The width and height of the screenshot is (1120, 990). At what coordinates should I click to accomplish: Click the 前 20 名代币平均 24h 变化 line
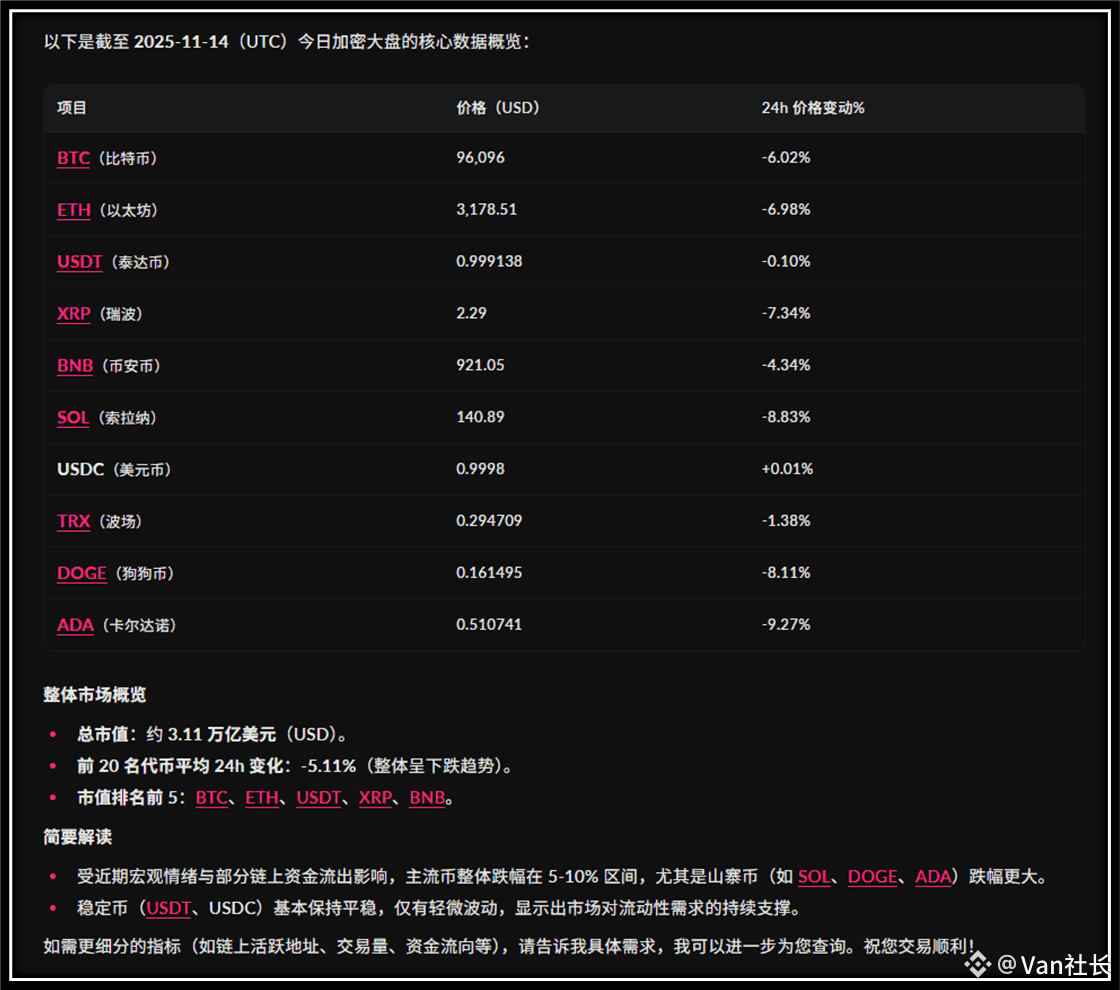coord(296,766)
